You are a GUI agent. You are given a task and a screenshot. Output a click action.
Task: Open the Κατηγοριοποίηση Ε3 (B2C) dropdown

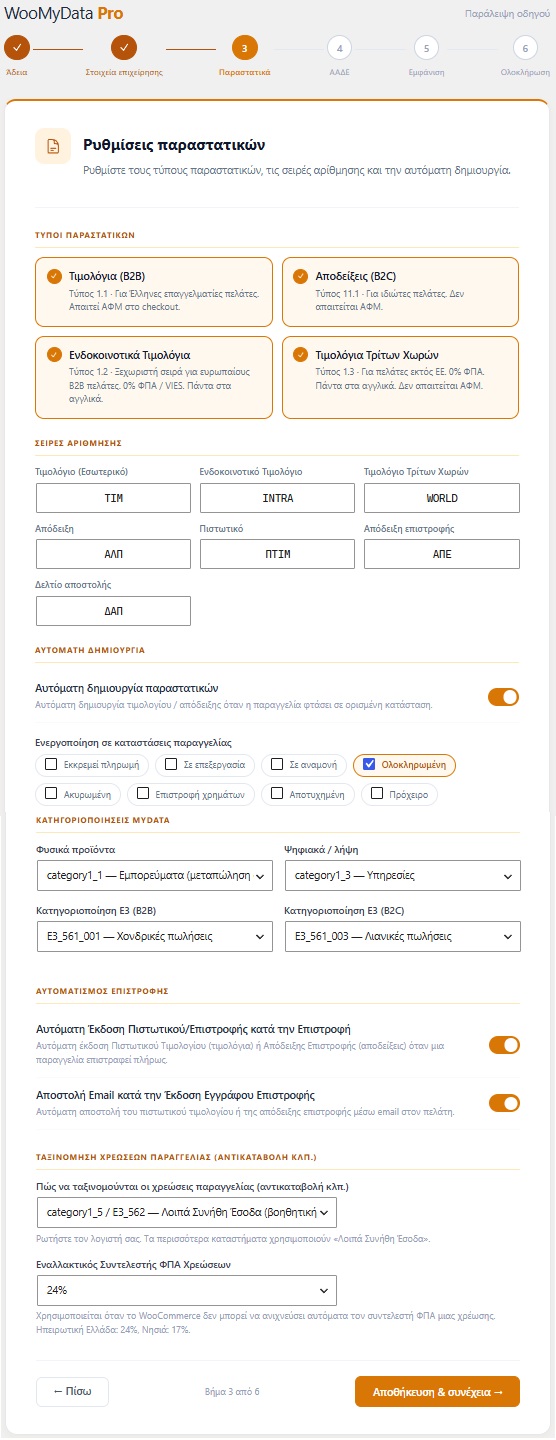point(402,937)
